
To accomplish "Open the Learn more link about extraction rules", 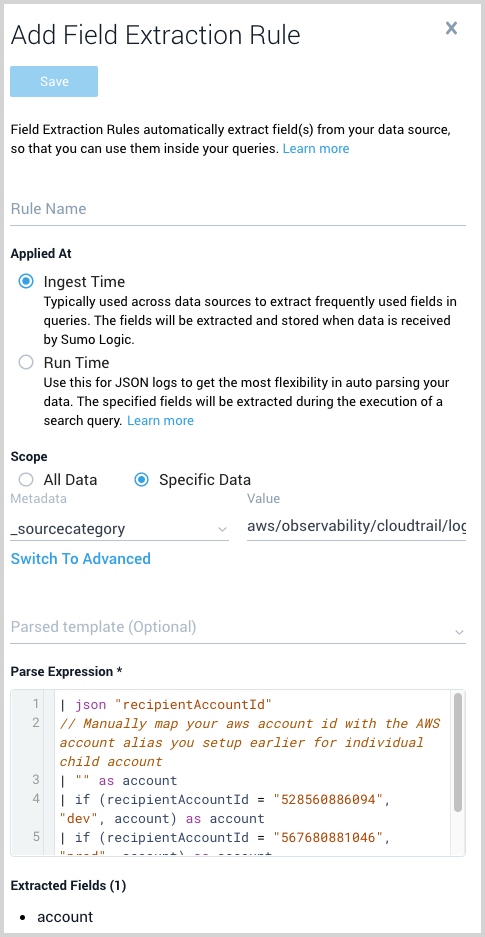I will pos(316,148).
